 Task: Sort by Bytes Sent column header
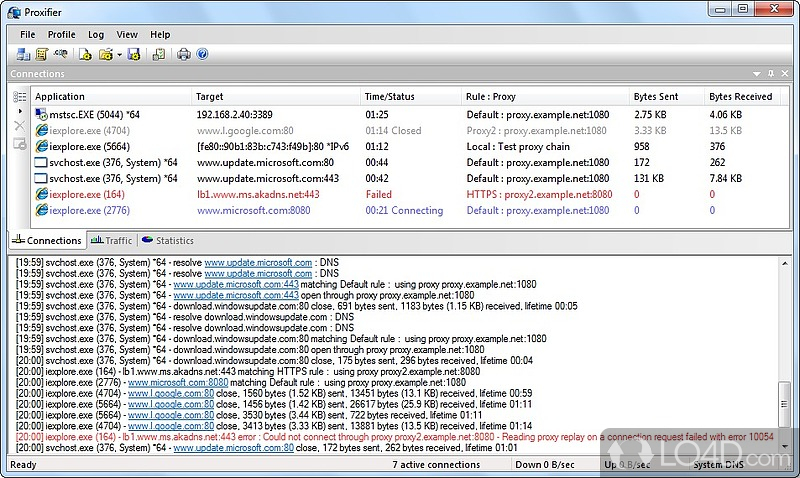pyautogui.click(x=654, y=97)
